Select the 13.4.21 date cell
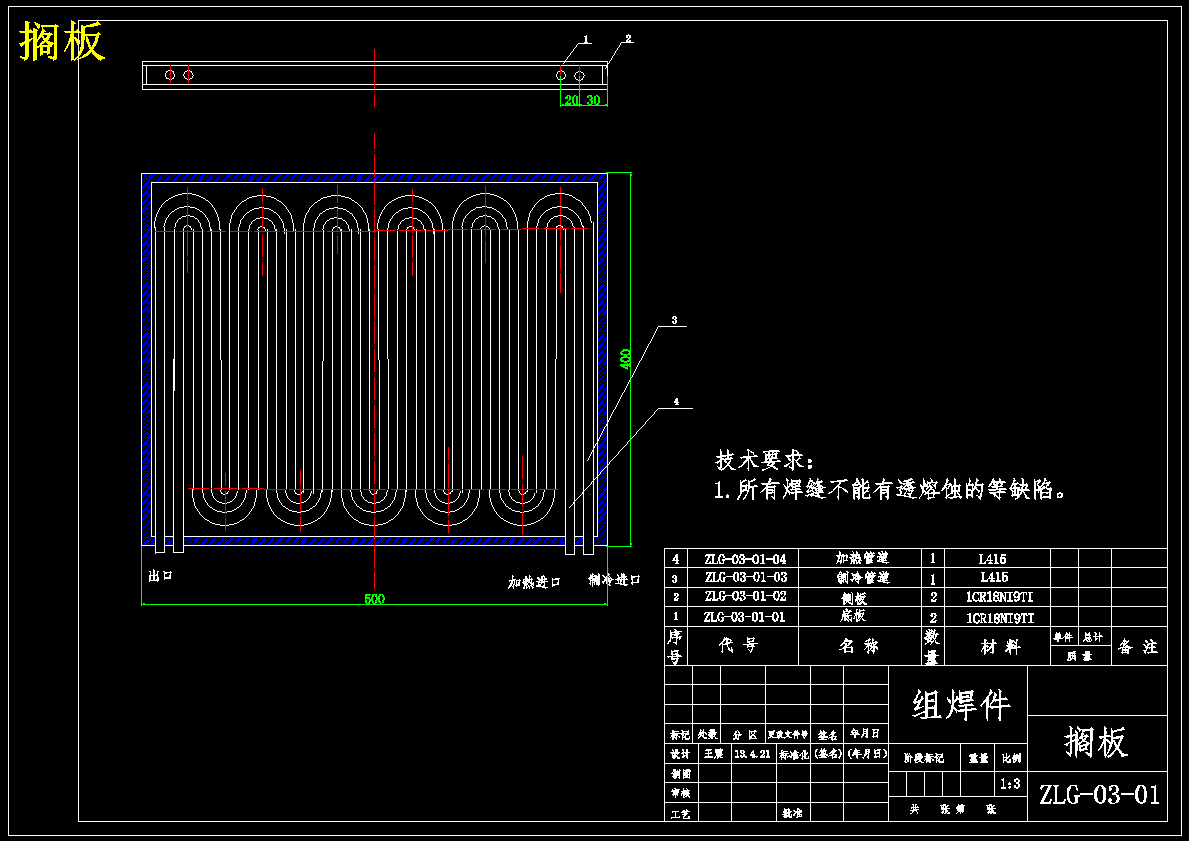The image size is (1189, 841). (x=752, y=755)
